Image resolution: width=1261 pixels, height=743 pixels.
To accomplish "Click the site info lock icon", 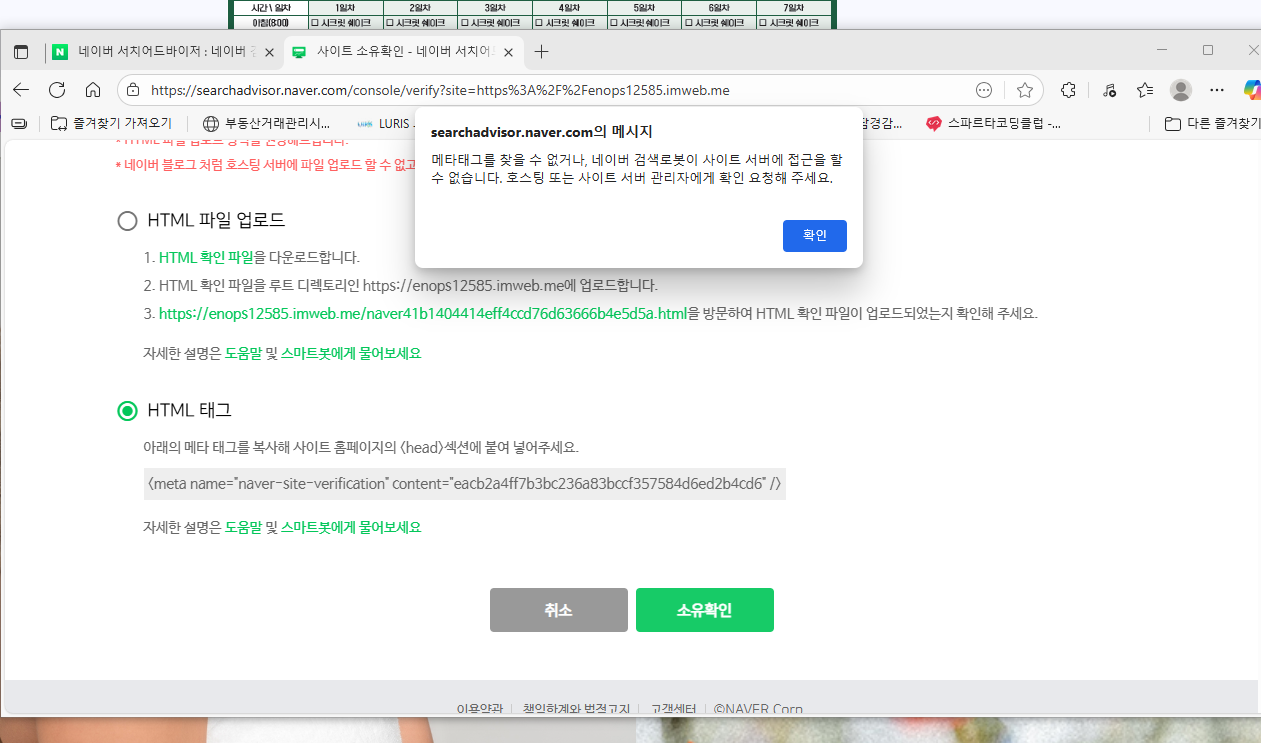I will pyautogui.click(x=135, y=90).
